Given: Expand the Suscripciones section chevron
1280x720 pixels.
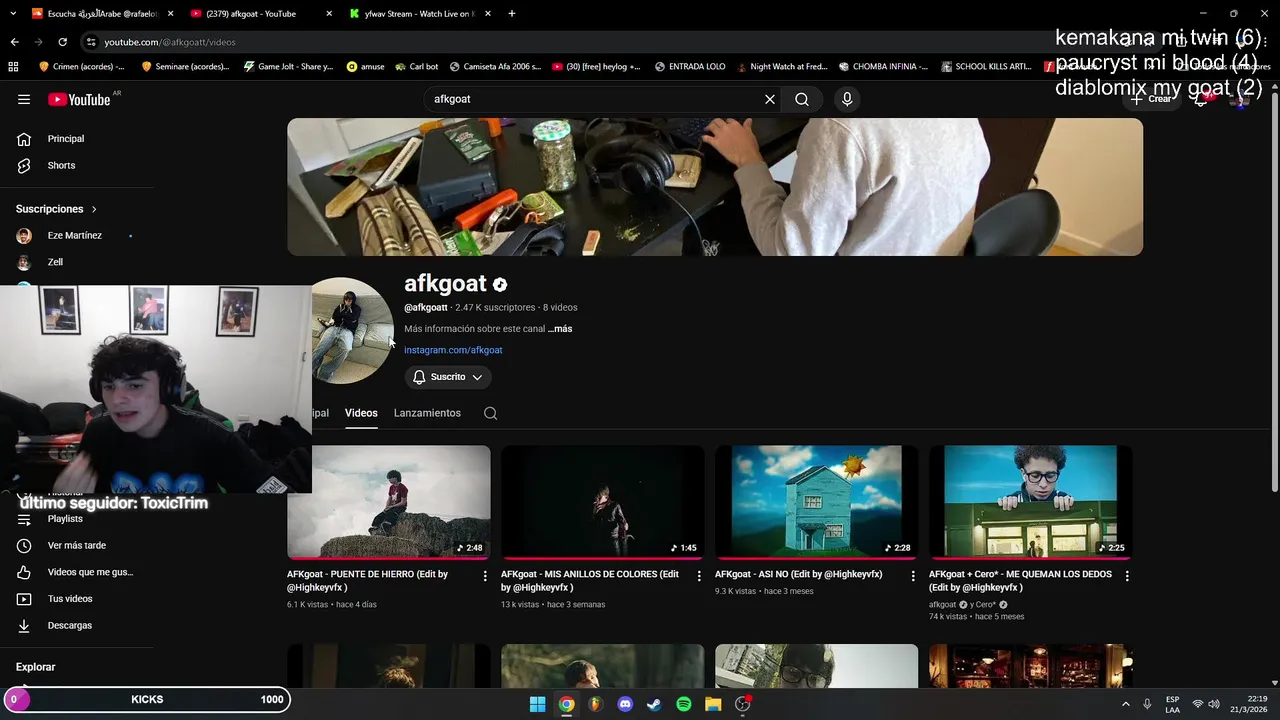Looking at the screenshot, I should (x=94, y=209).
